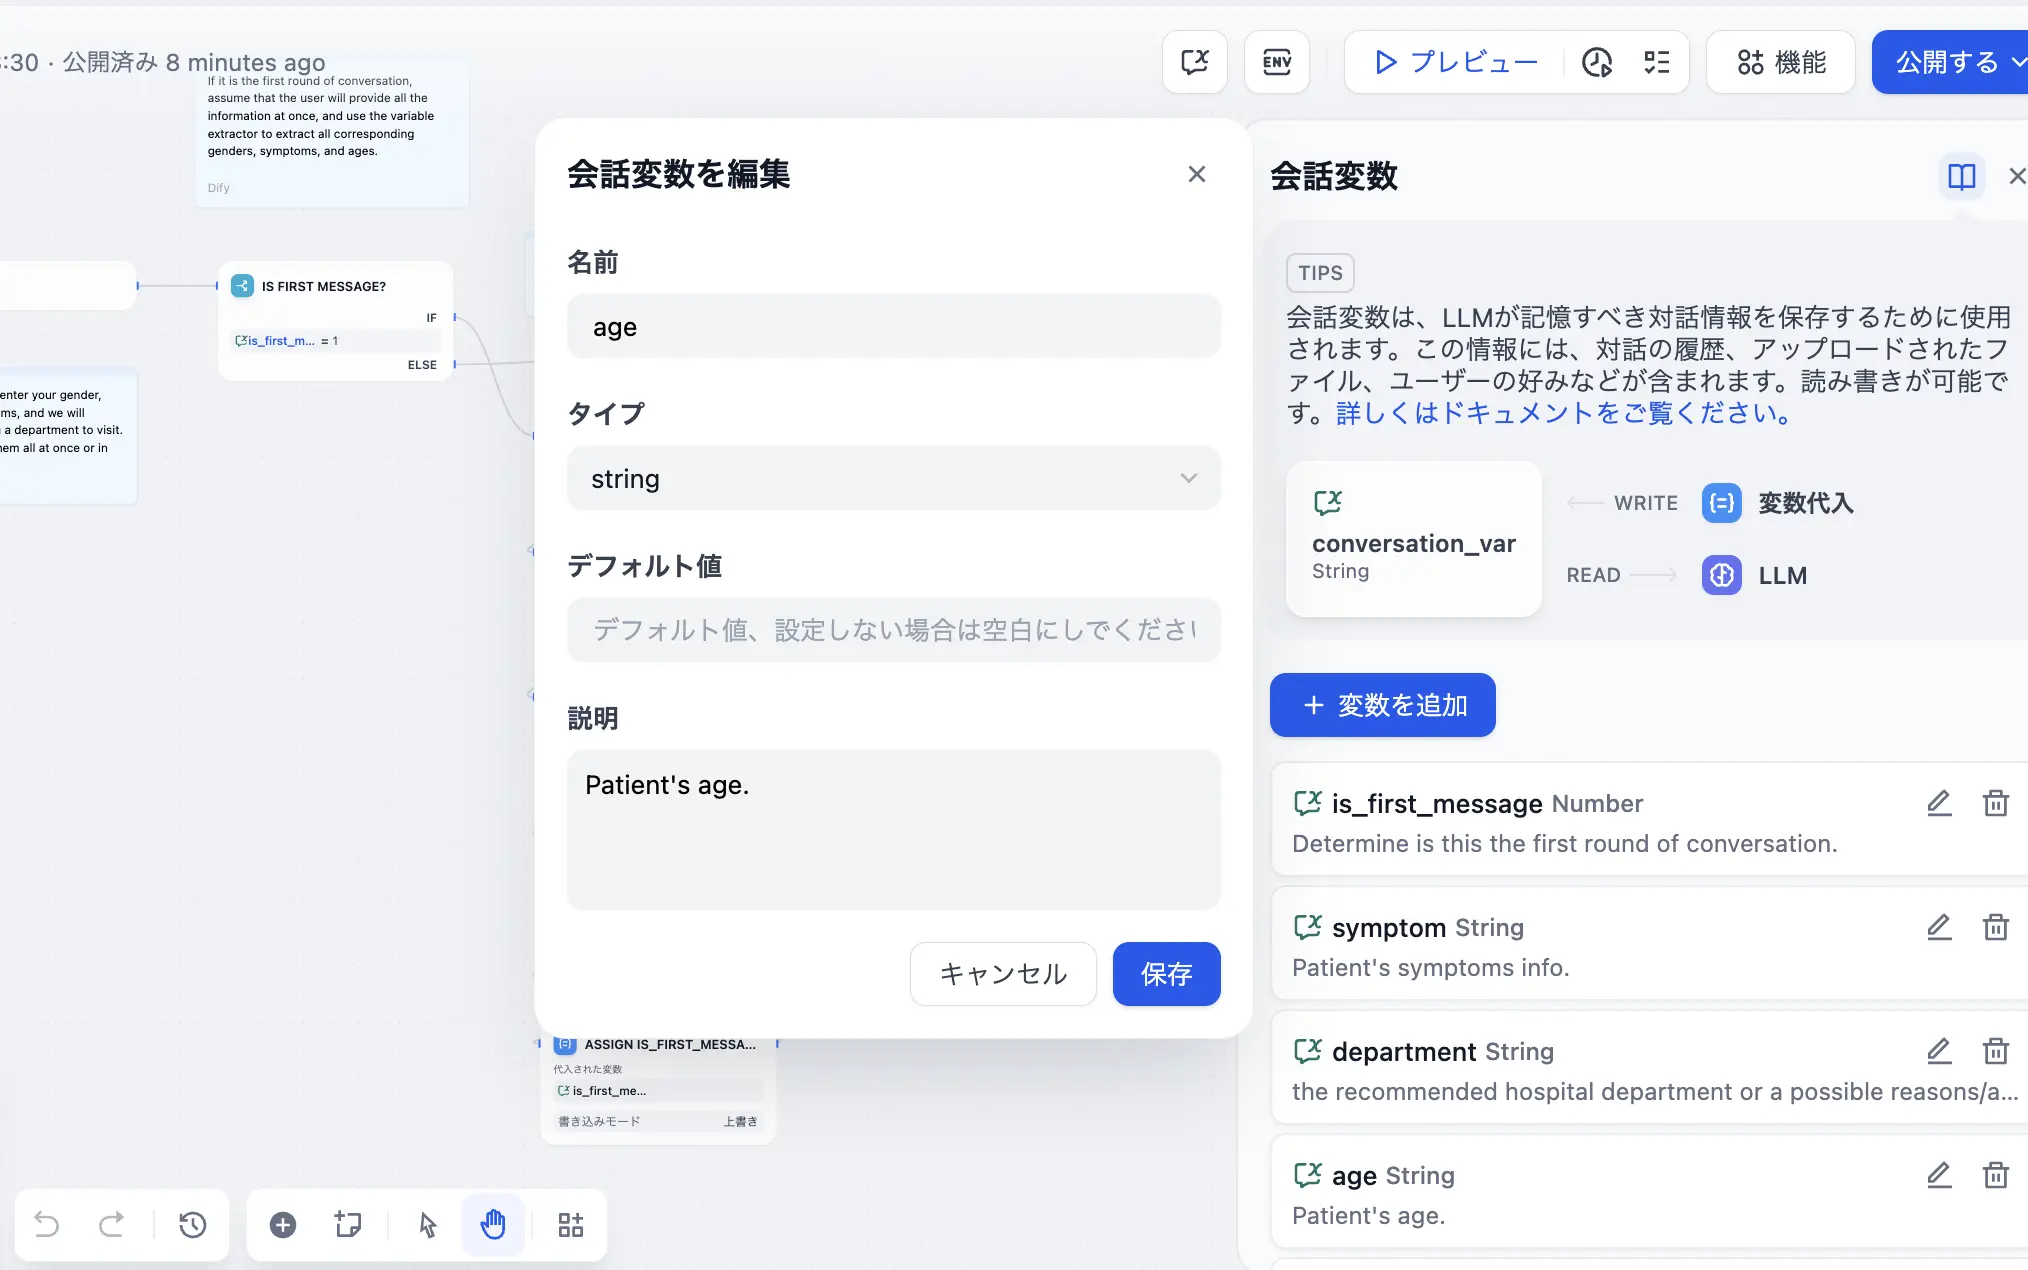Select the is_first_message Number row
Viewport: 2028px width, 1270px height.
tap(1650, 820)
